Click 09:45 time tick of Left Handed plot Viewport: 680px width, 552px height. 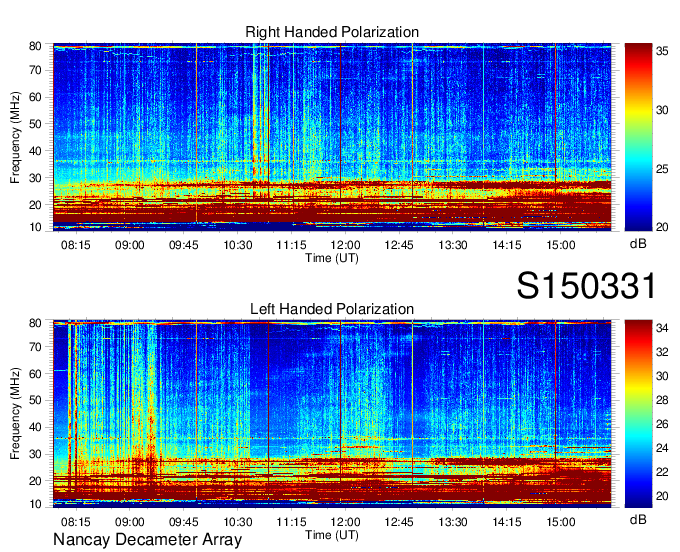click(183, 522)
